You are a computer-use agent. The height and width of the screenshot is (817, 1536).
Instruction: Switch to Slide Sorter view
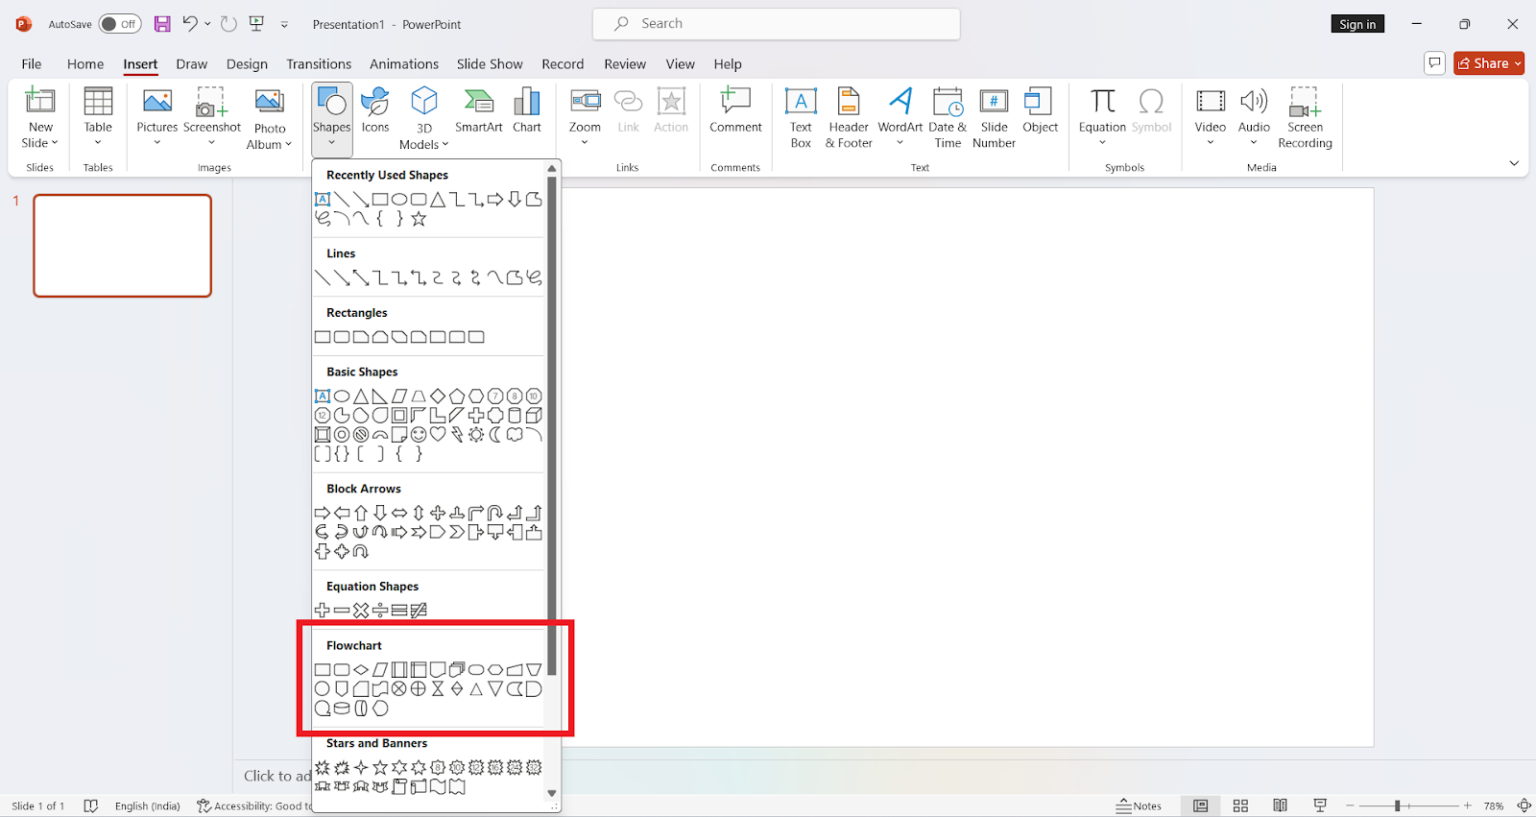click(1240, 805)
